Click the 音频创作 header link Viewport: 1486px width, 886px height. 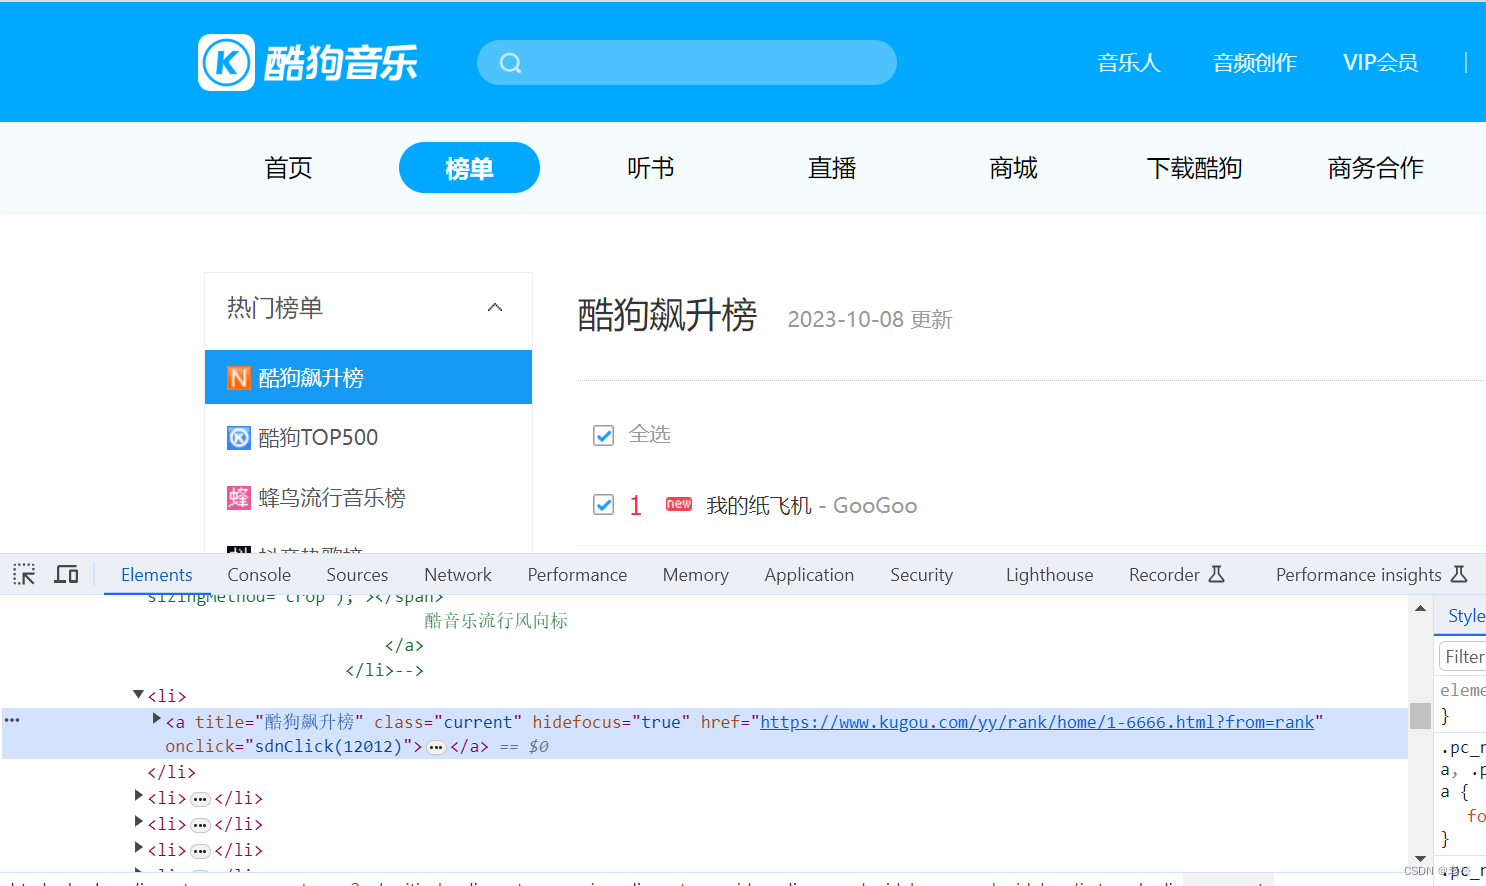click(1255, 63)
